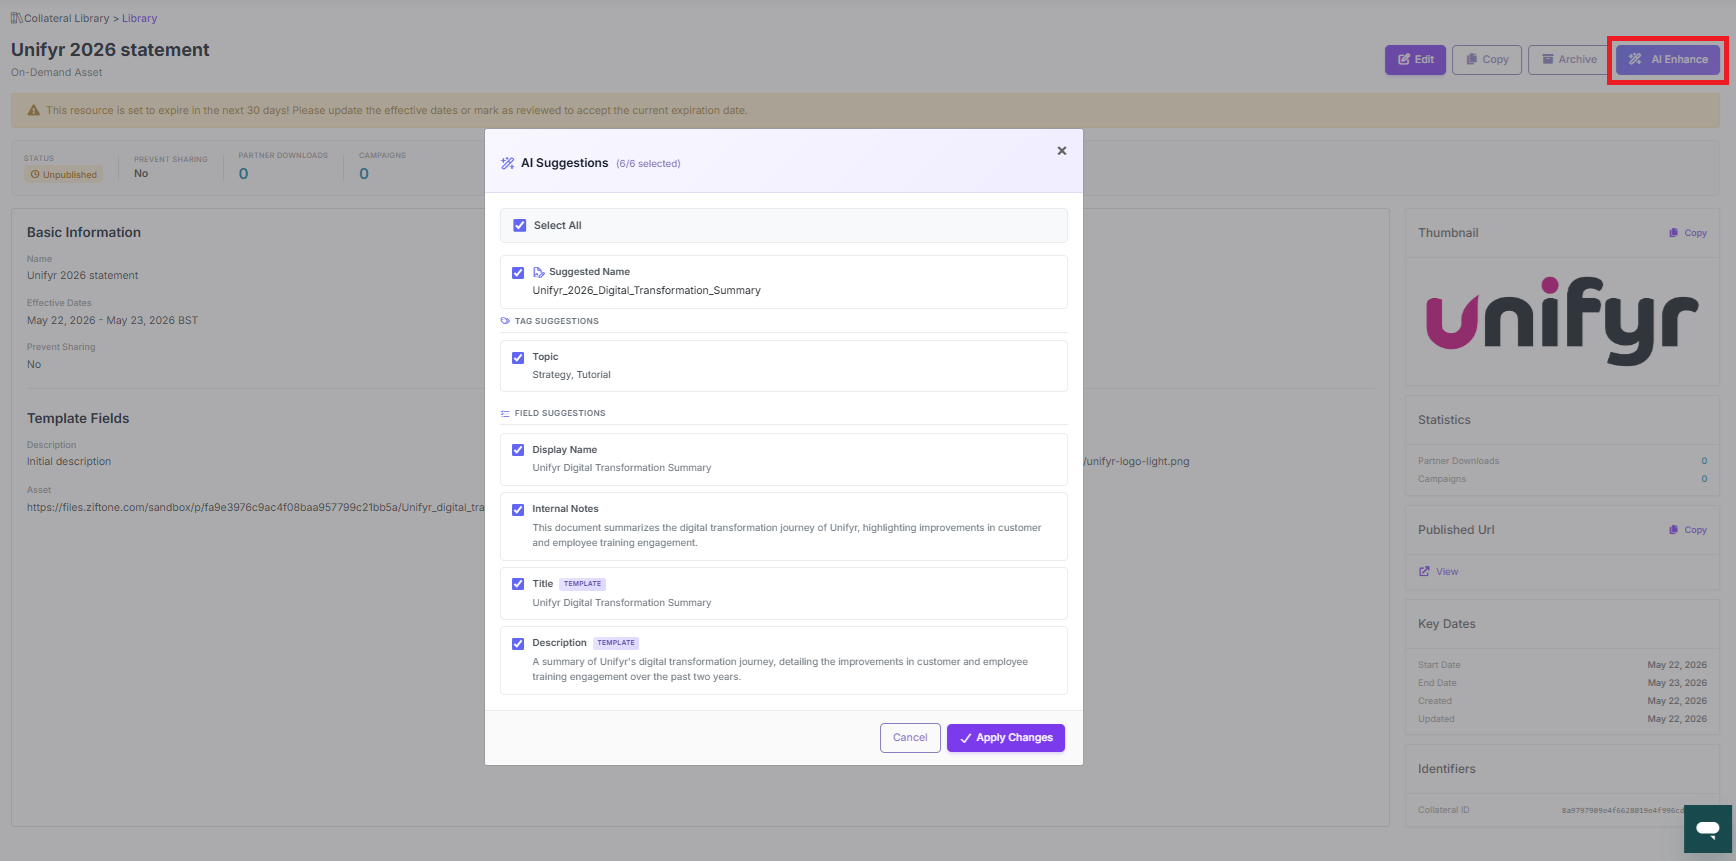Uncheck the Description template checkbox
This screenshot has width=1736, height=861.
[x=518, y=644]
